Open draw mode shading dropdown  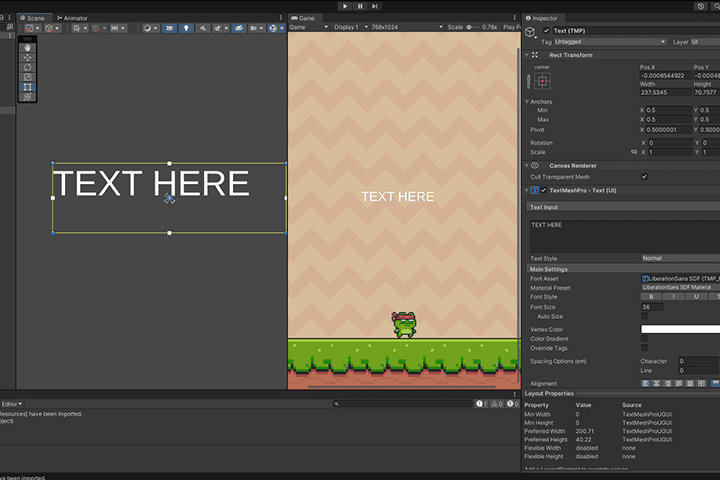pyautogui.click(x=150, y=28)
